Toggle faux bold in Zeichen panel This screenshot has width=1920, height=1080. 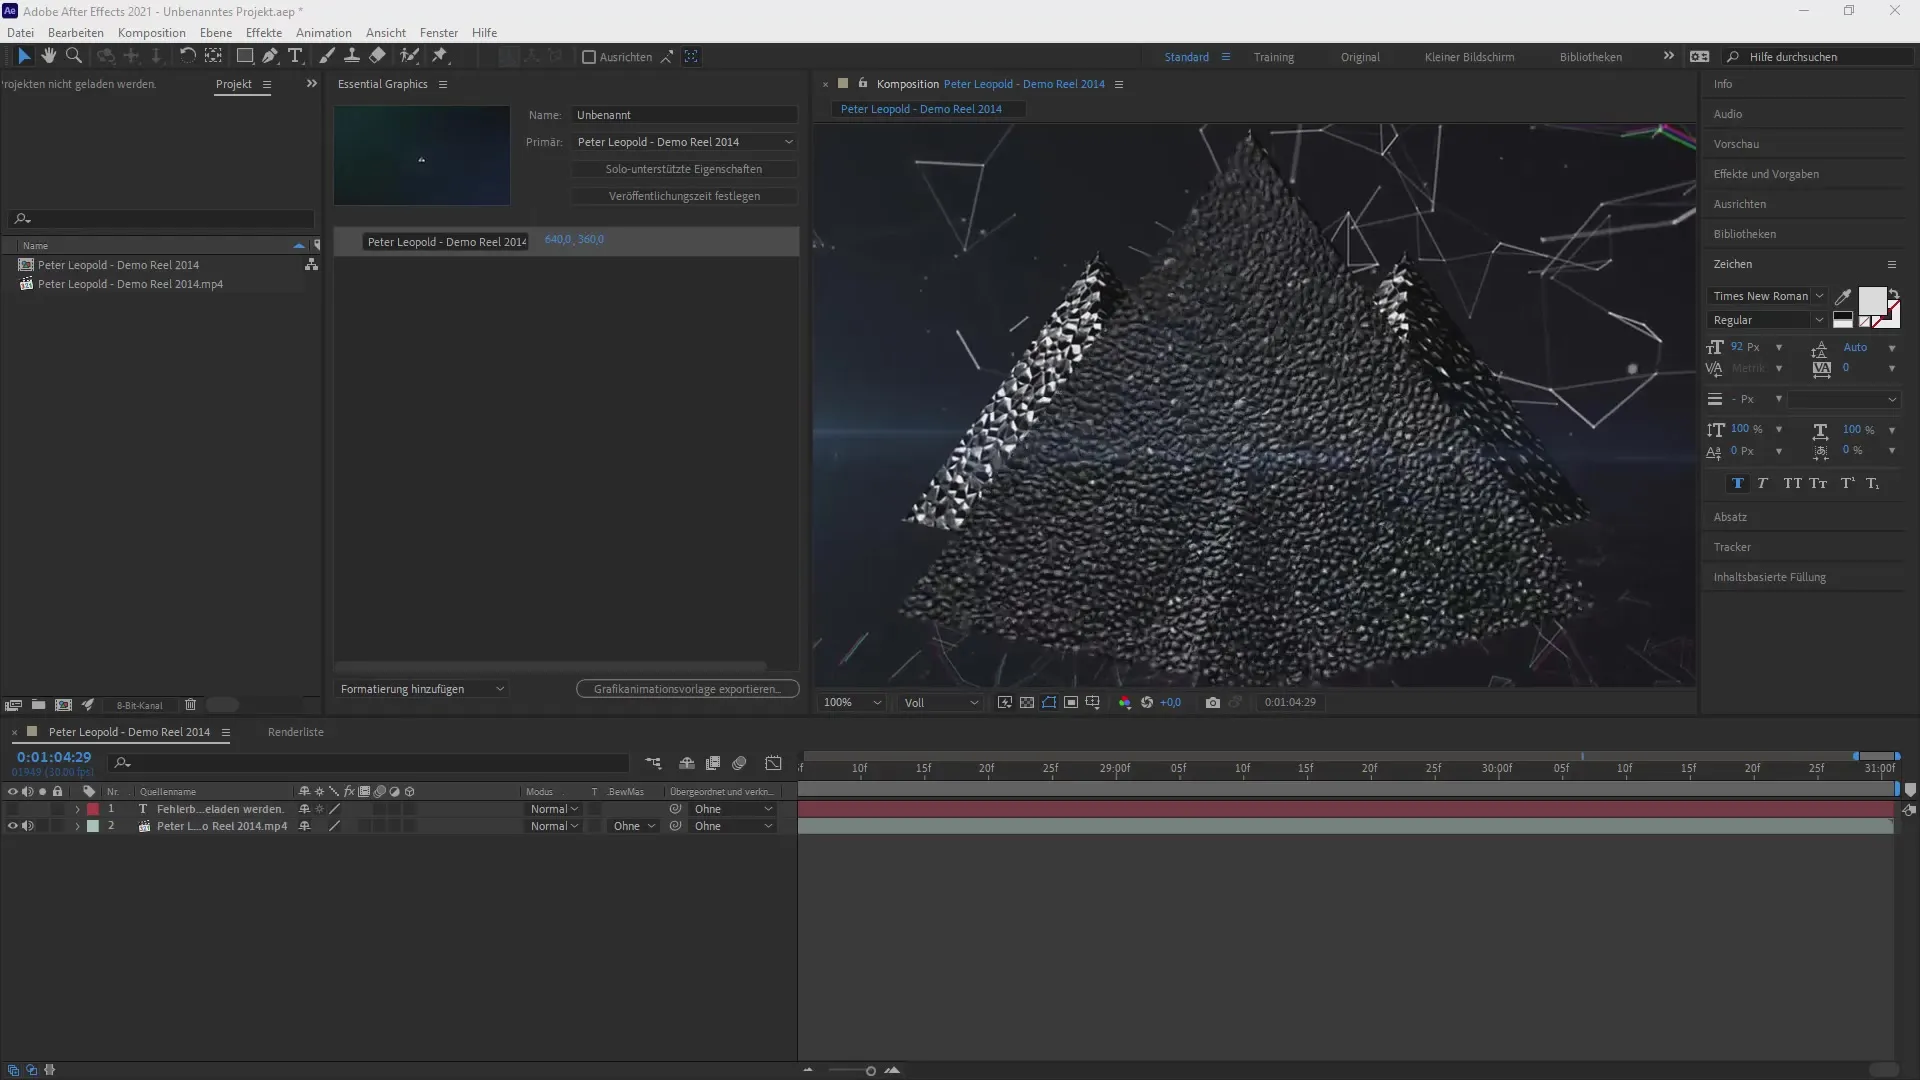1738,484
